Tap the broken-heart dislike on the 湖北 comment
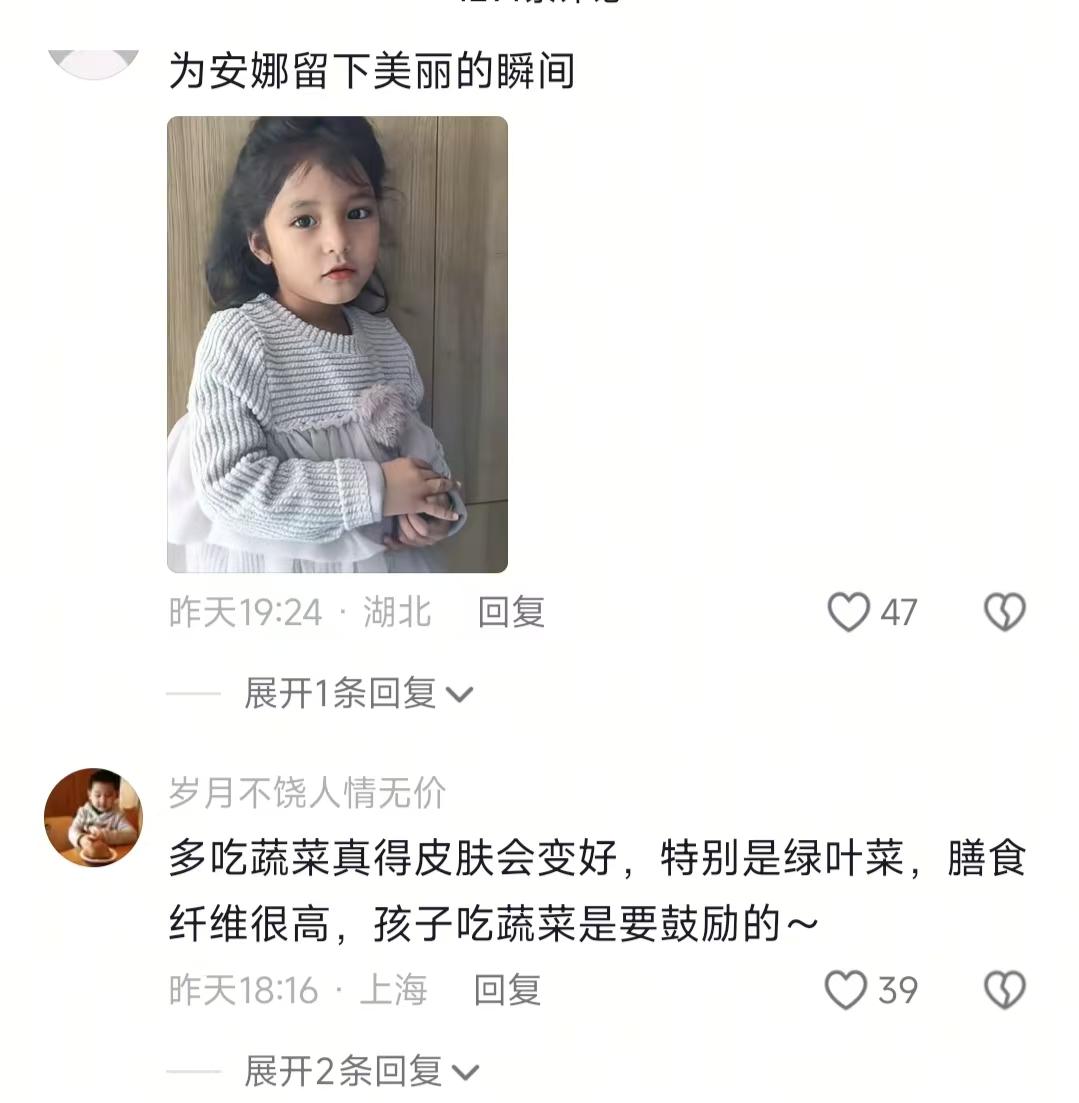This screenshot has height=1103, width=1079. point(1004,612)
